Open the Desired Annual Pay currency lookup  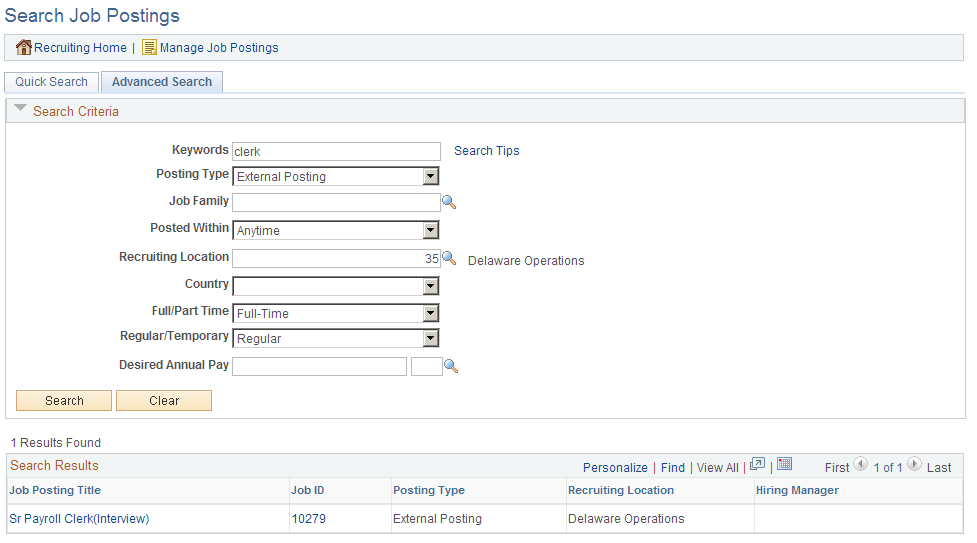[451, 367]
